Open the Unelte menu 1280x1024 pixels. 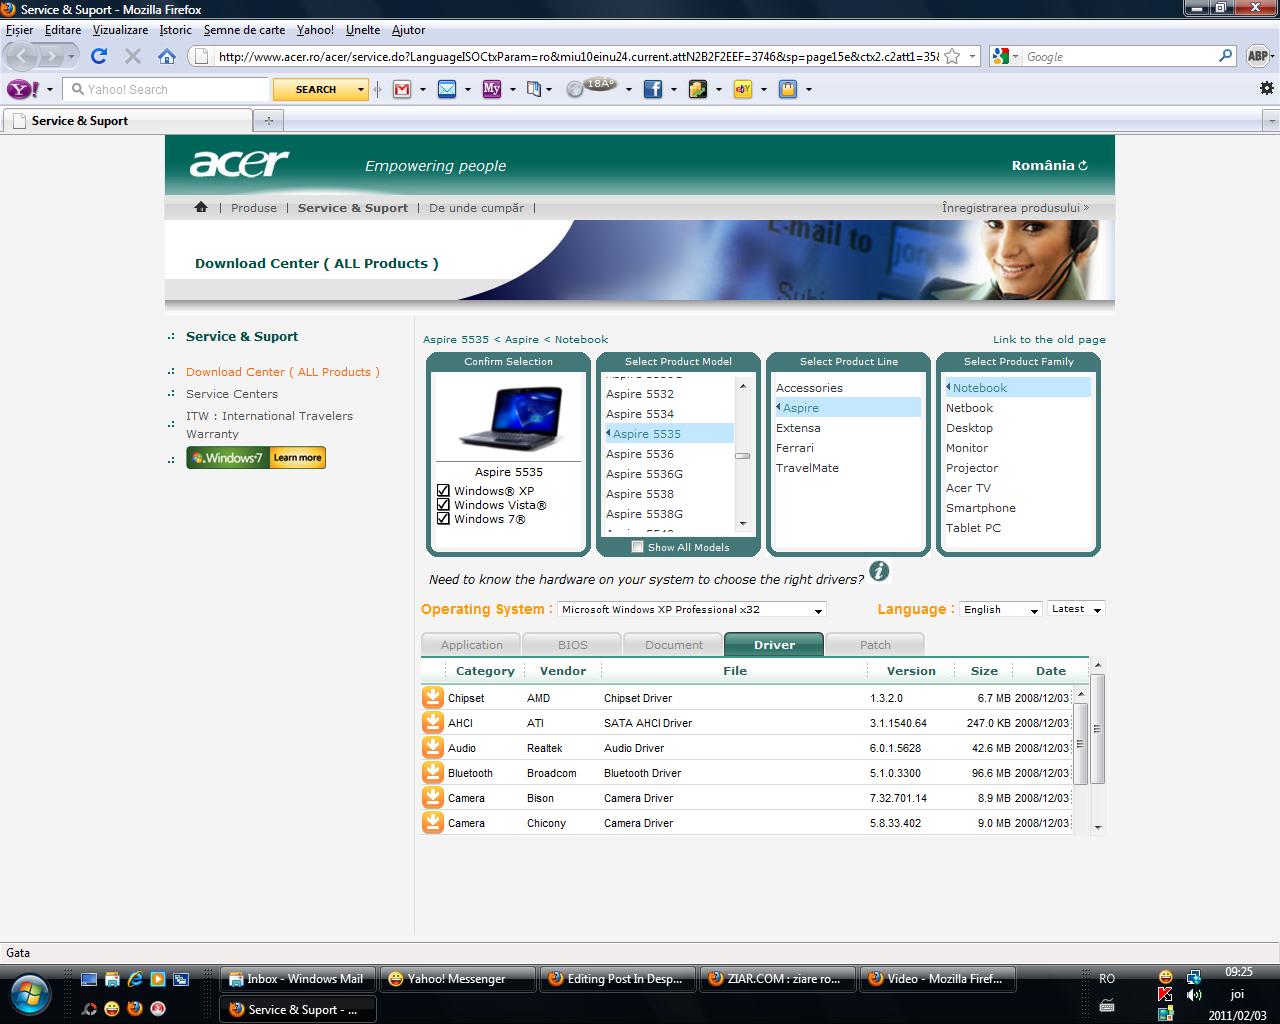click(x=363, y=30)
